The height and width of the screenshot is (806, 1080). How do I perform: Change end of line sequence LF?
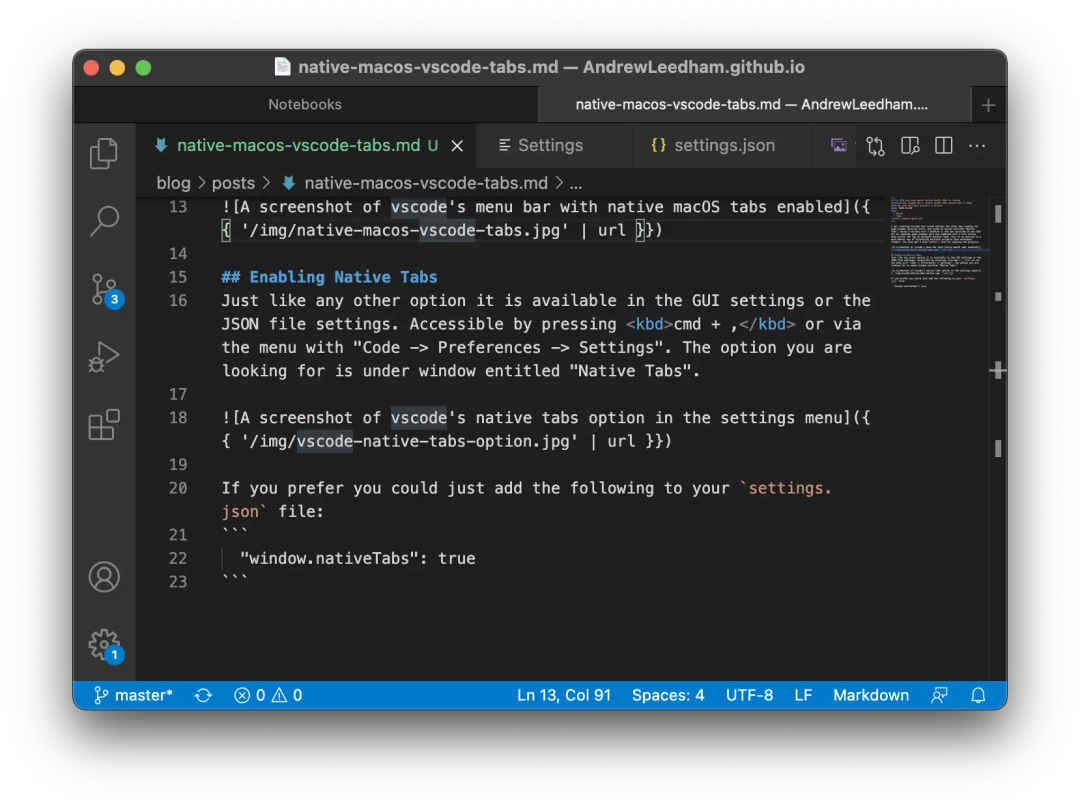tap(802, 695)
